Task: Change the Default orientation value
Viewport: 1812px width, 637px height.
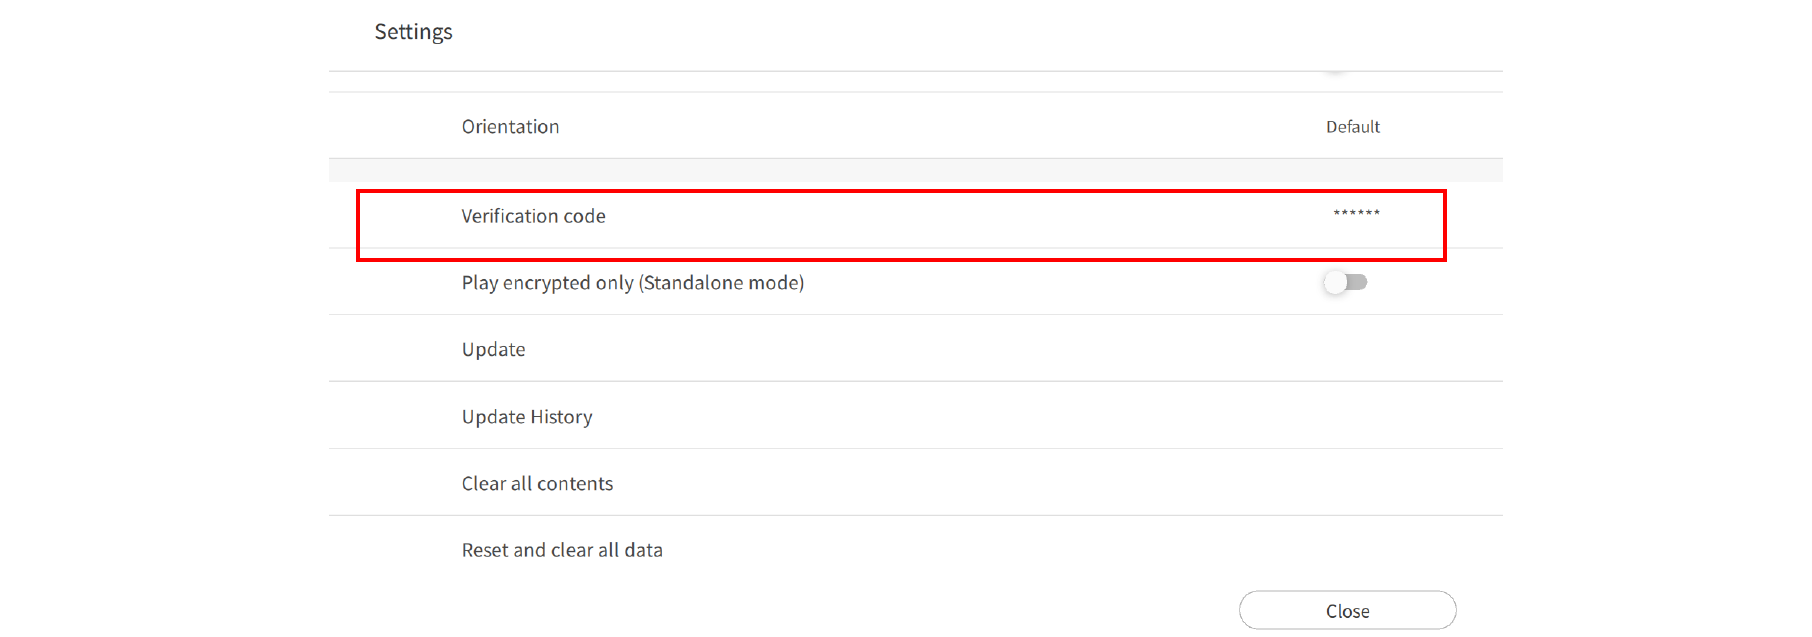Action: [1352, 127]
